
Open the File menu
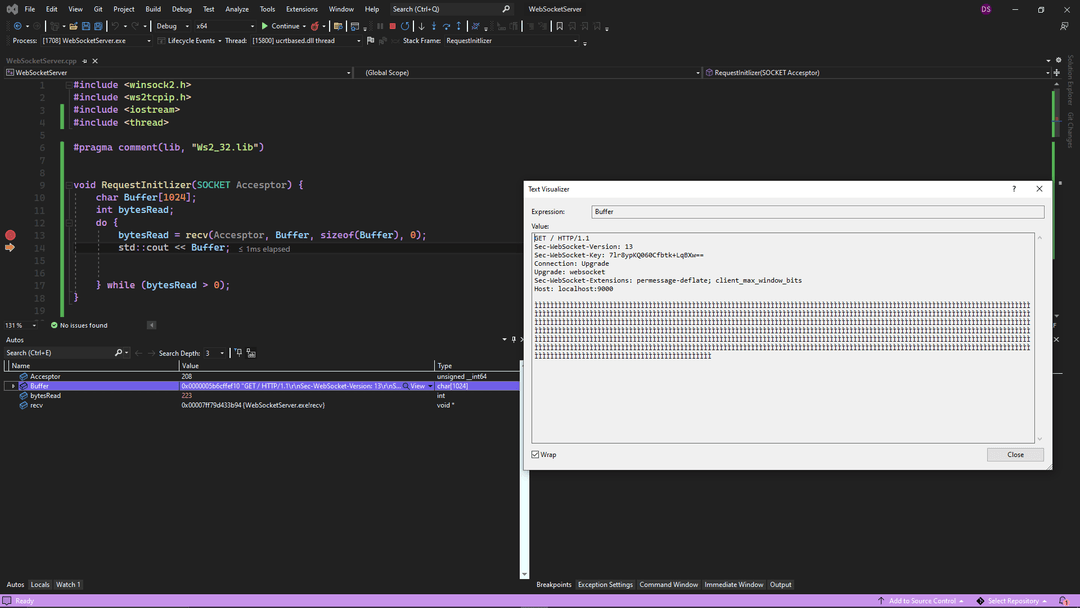tap(30, 9)
